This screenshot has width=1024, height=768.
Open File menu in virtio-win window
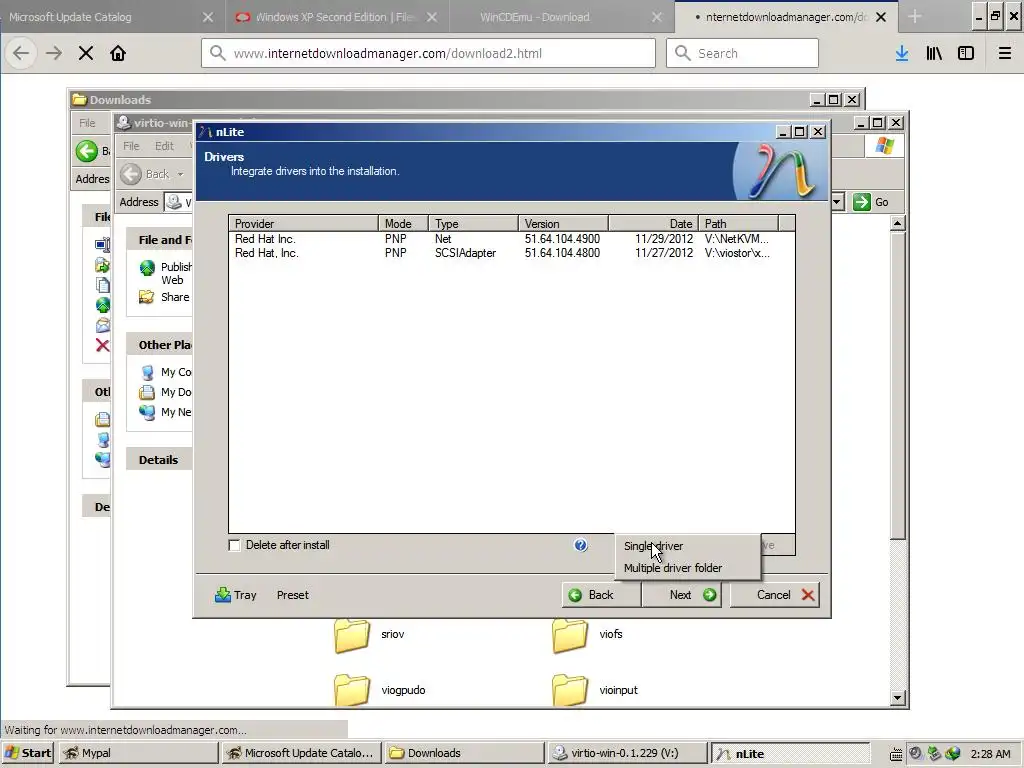pyautogui.click(x=131, y=146)
